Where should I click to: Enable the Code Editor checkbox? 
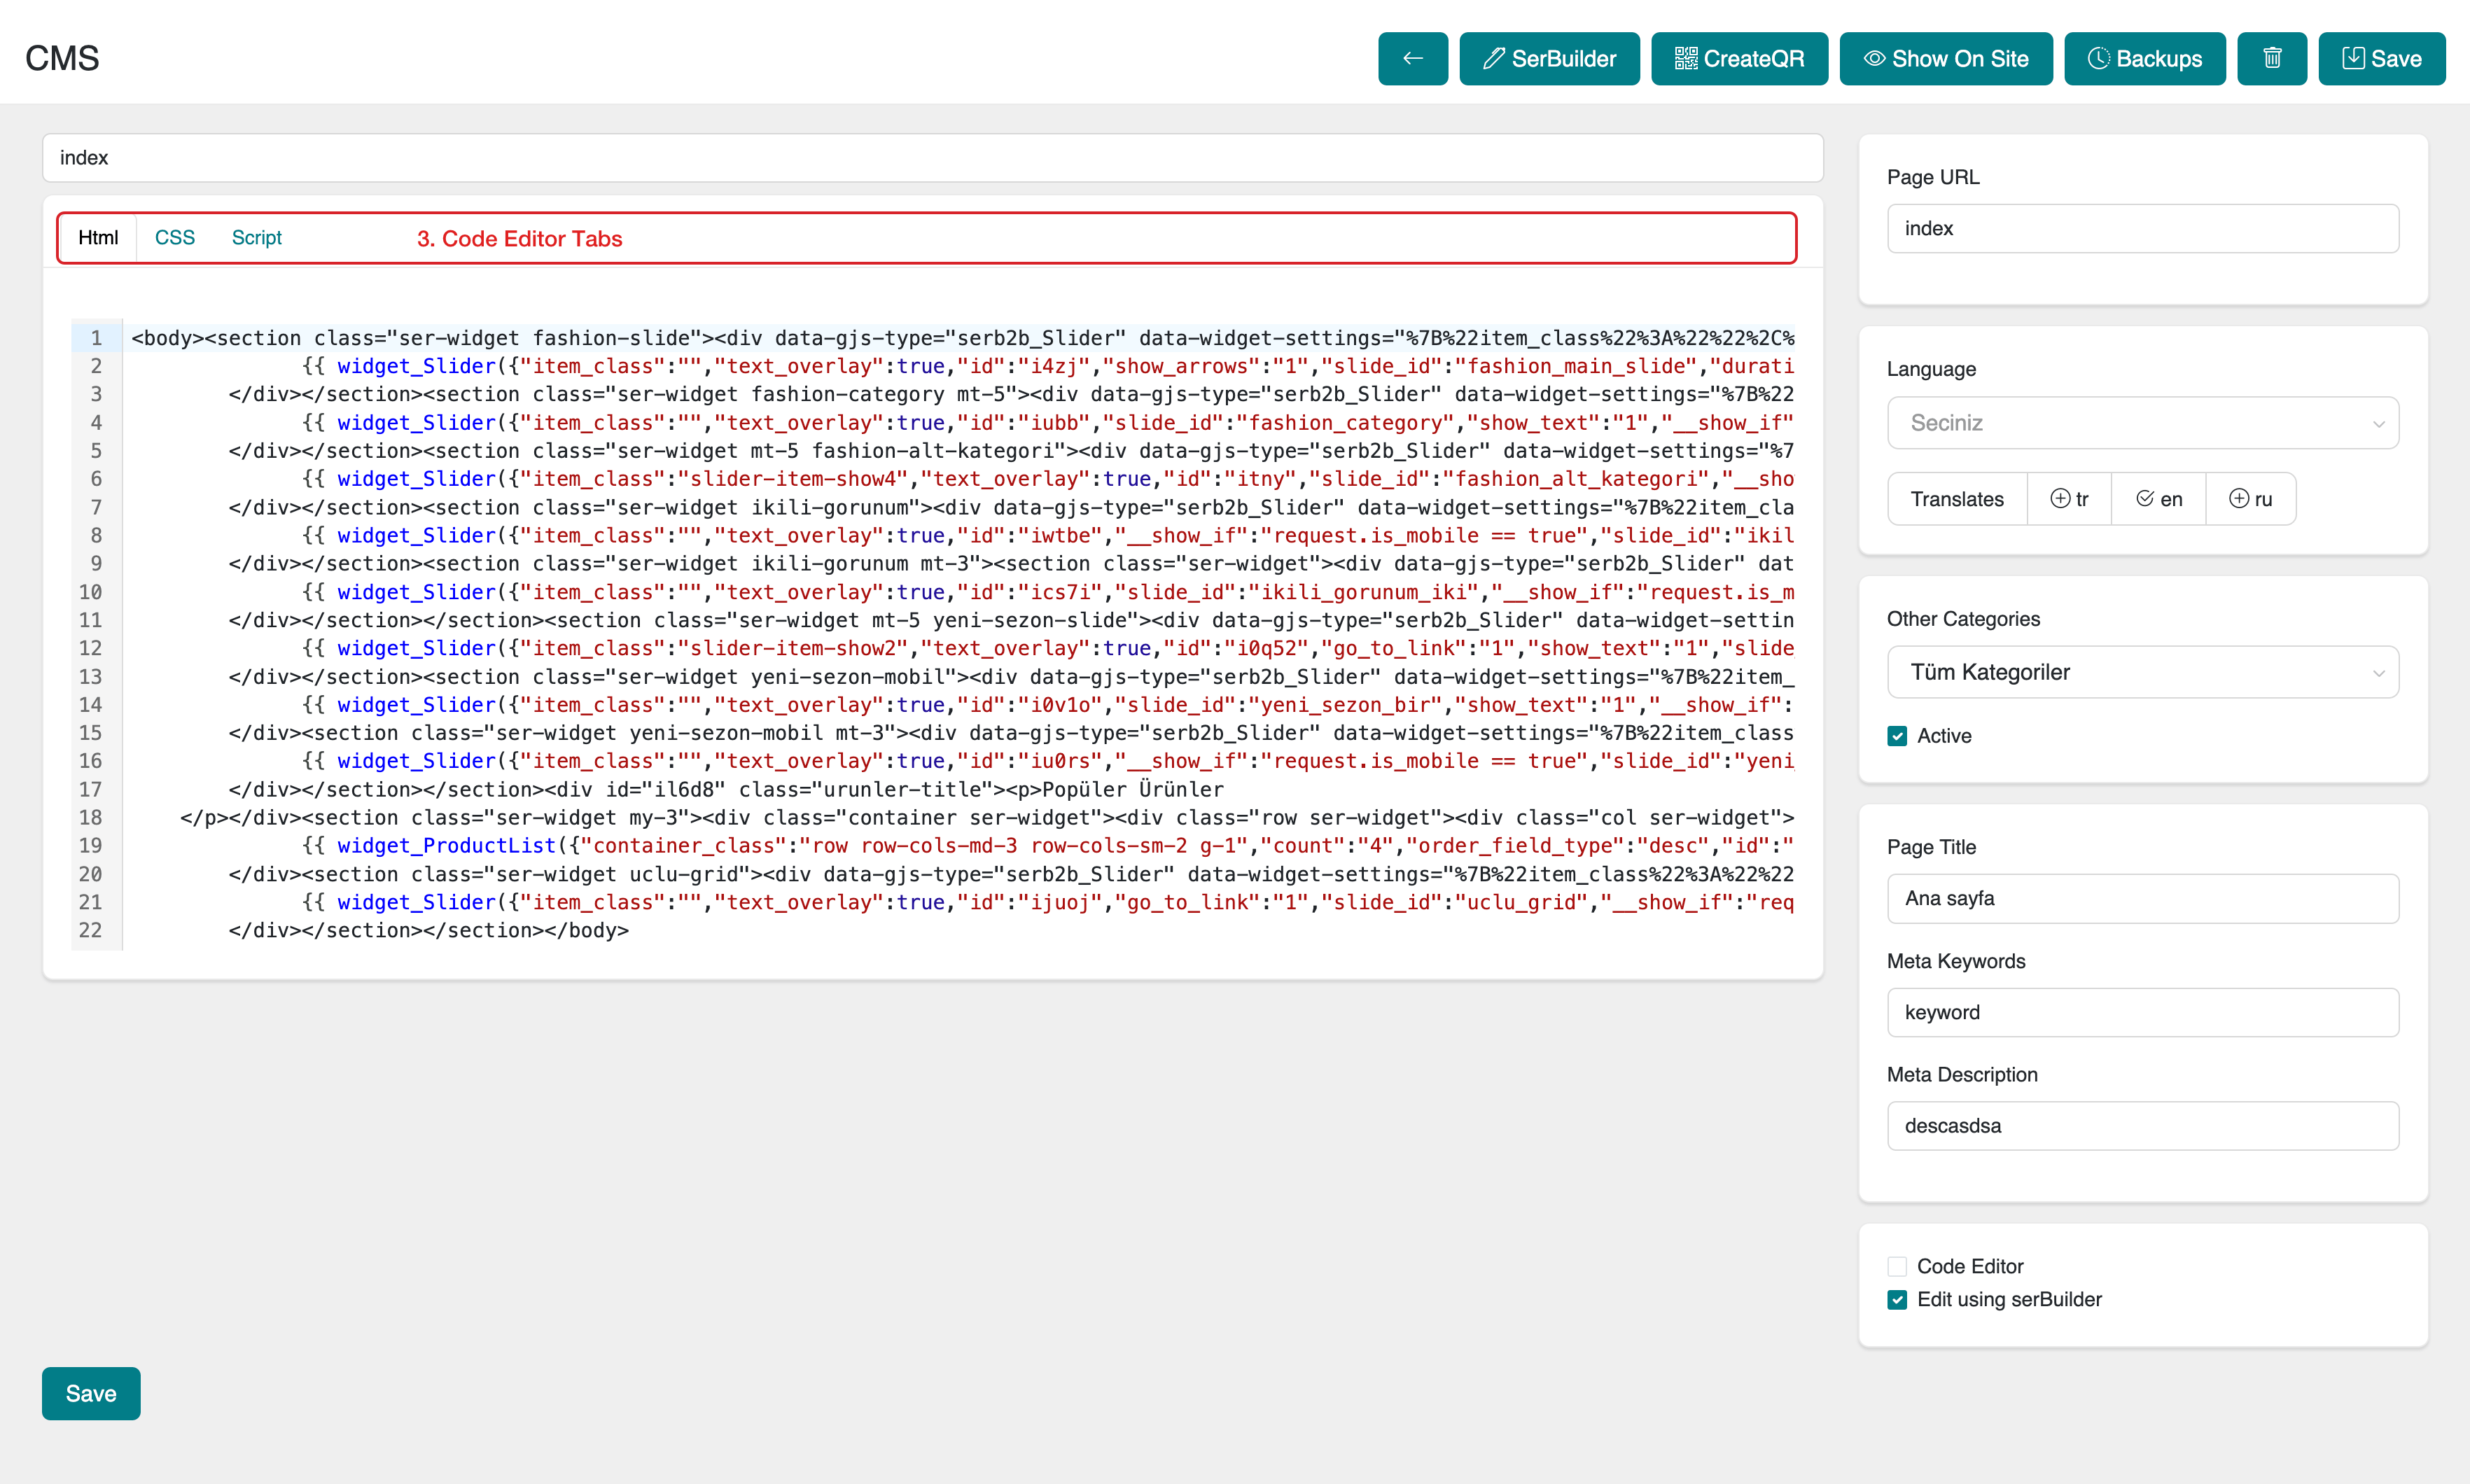(x=1897, y=1266)
